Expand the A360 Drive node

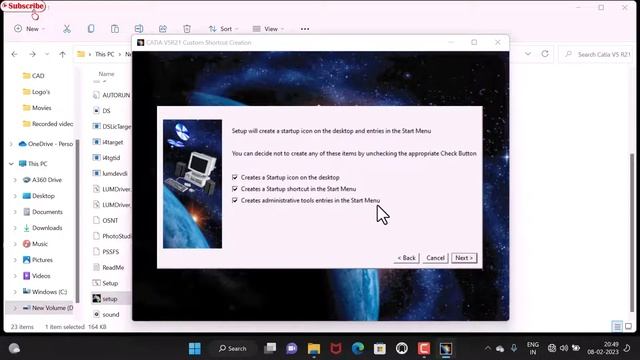15,180
